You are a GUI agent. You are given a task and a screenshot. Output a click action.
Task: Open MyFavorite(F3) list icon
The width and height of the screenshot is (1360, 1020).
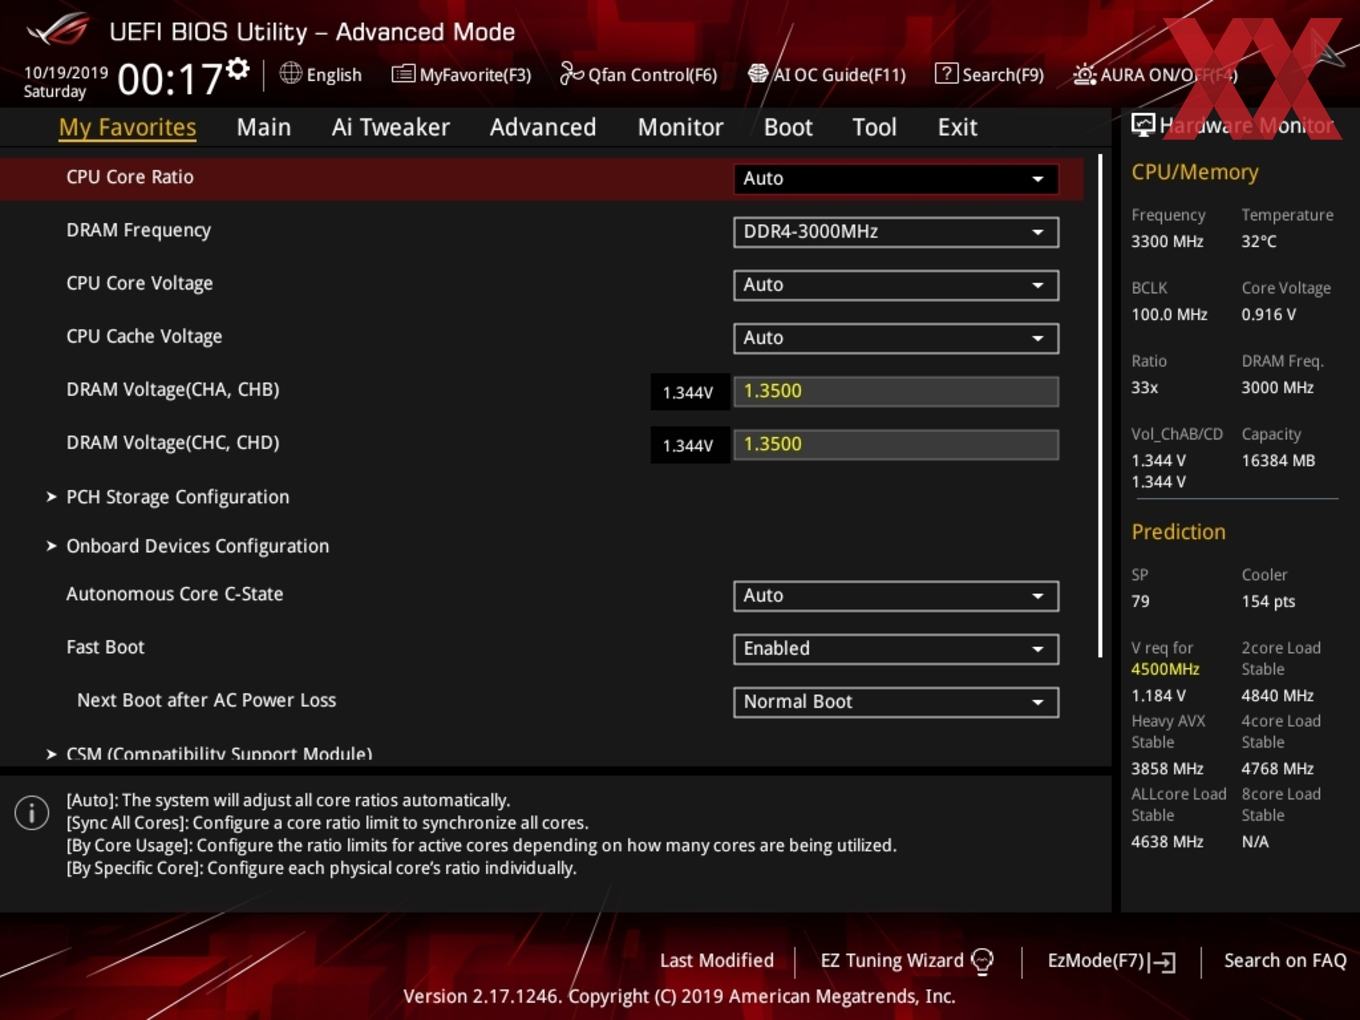(403, 74)
